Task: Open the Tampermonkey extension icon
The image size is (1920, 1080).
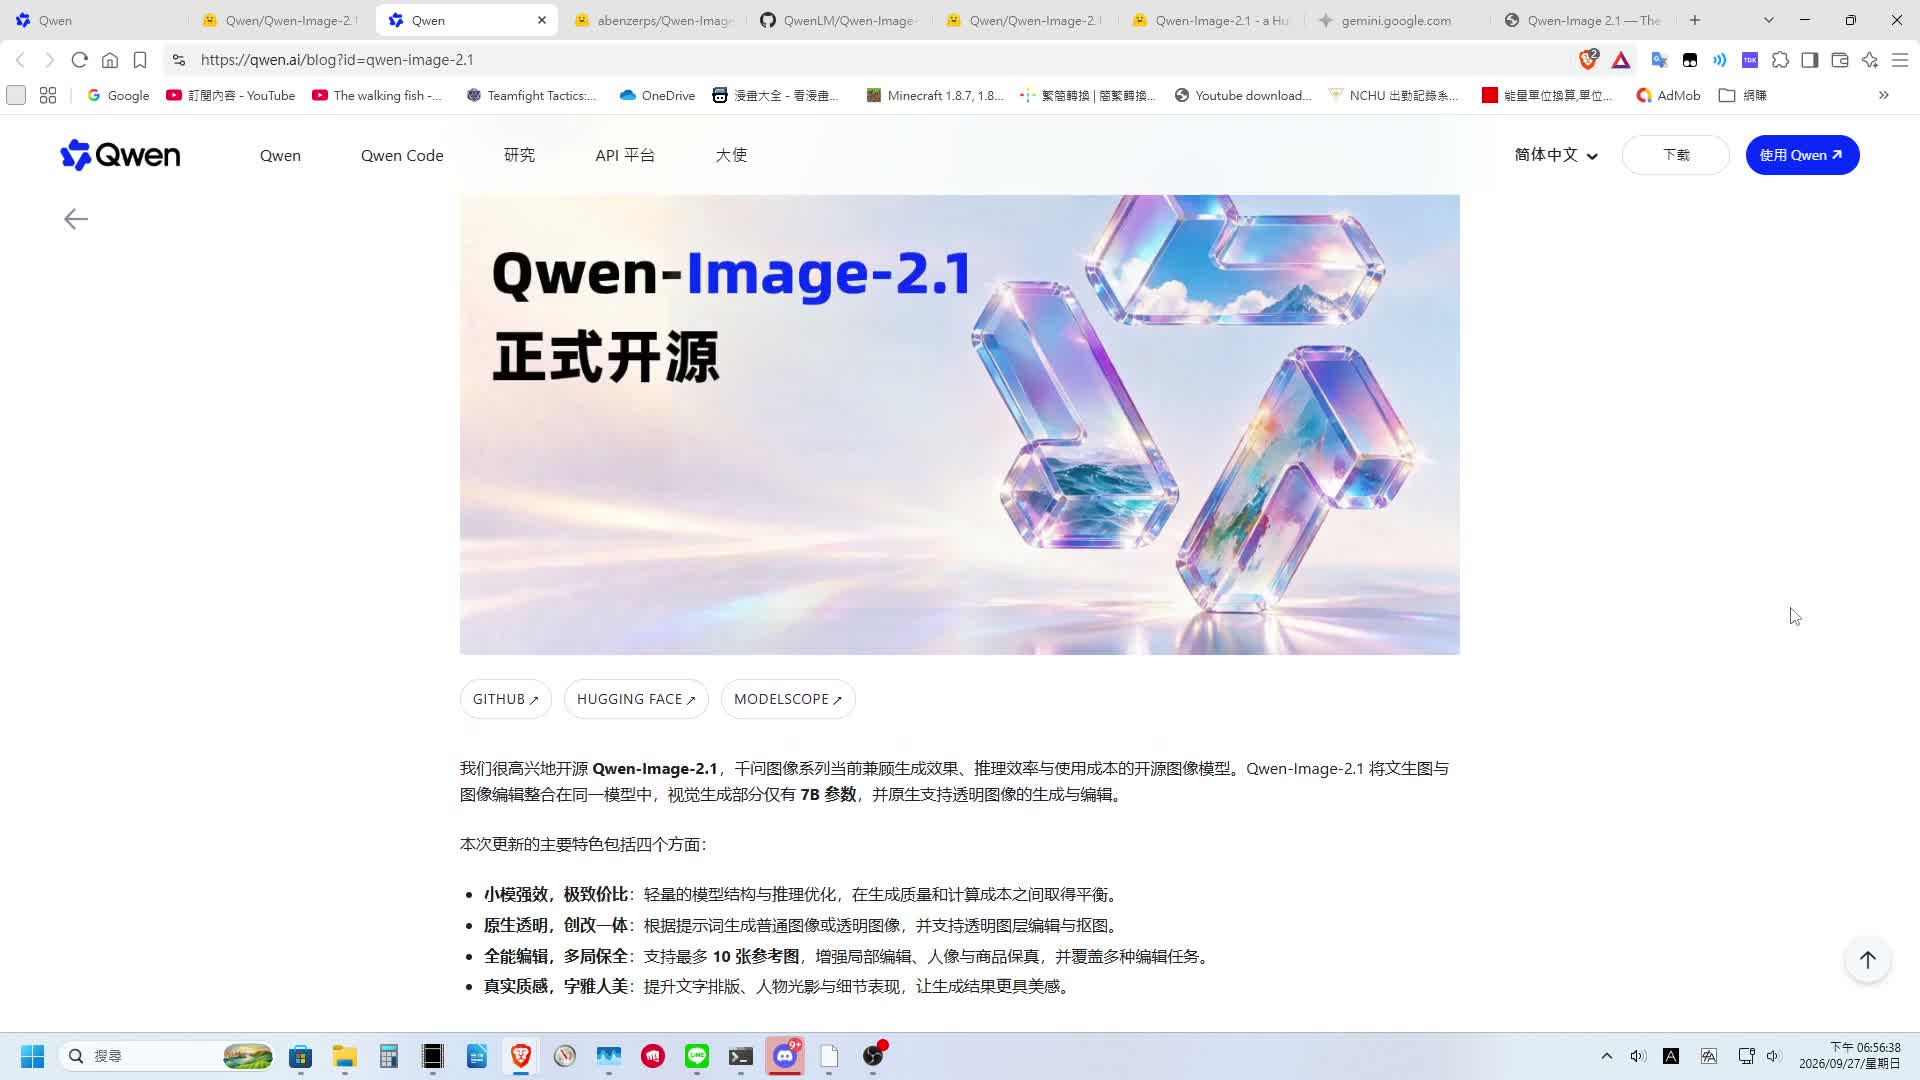Action: point(1690,60)
